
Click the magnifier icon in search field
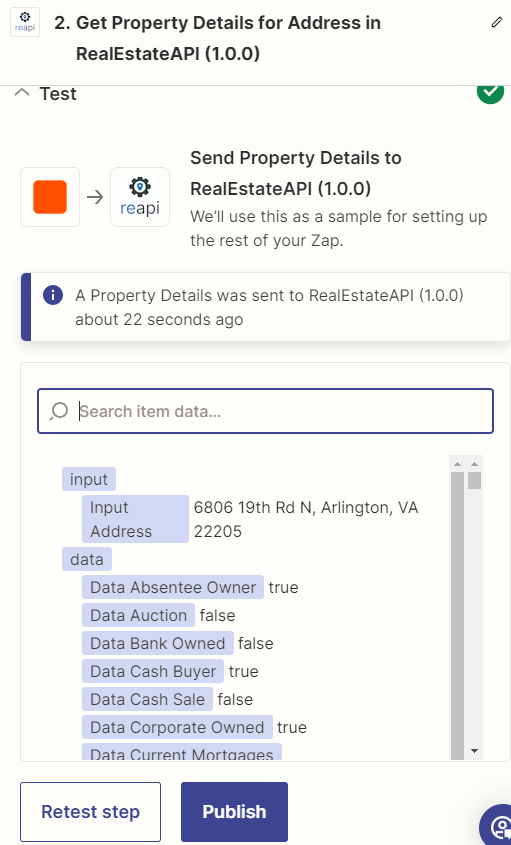(x=58, y=411)
